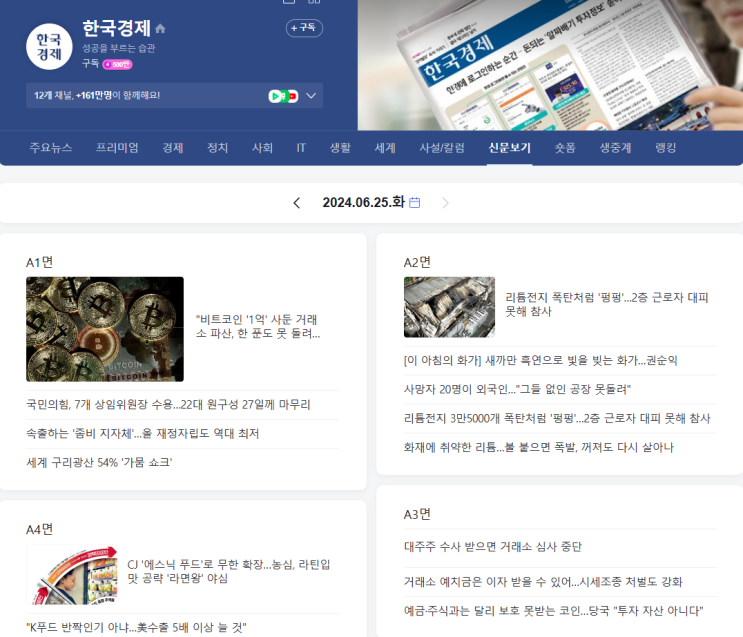Expand the 12개 채널 dropdown chevron
Screen dimensions: 743x637
pos(311,96)
